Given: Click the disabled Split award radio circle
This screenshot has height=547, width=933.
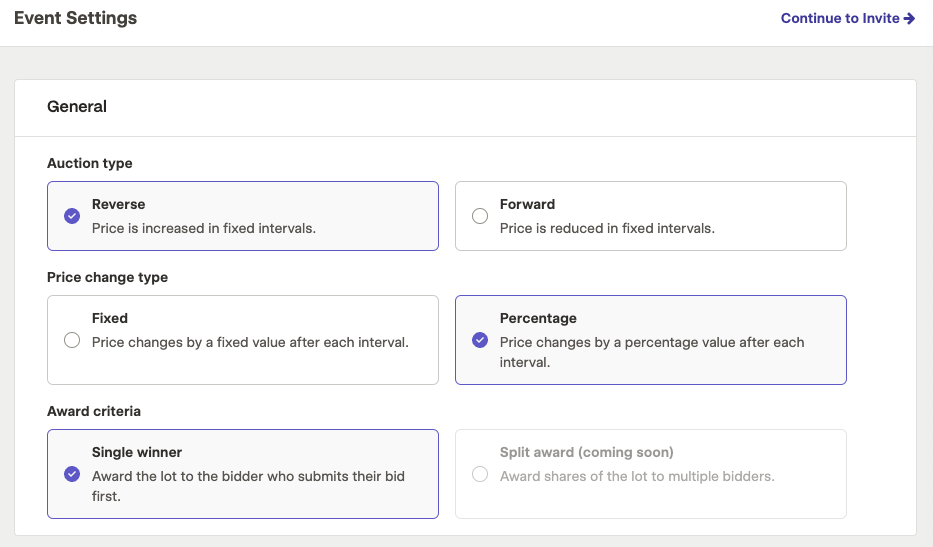Looking at the screenshot, I should (480, 474).
